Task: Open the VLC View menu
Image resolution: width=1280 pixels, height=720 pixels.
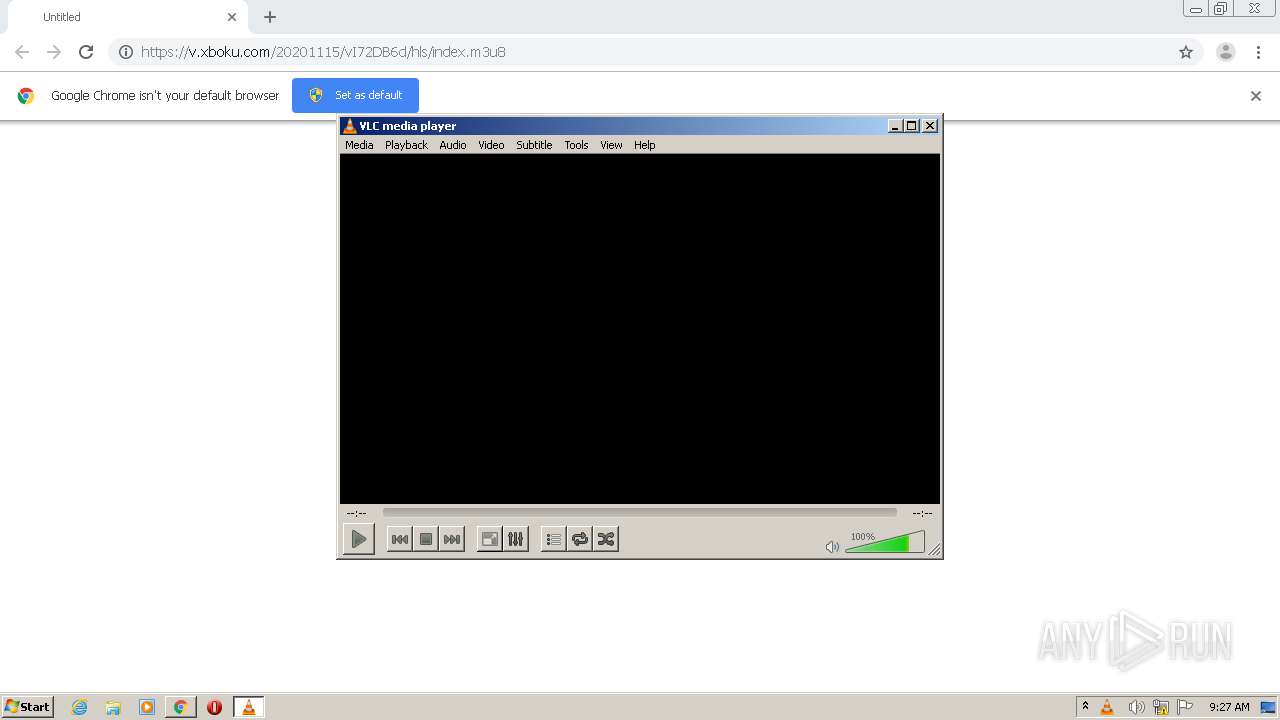Action: (x=611, y=145)
